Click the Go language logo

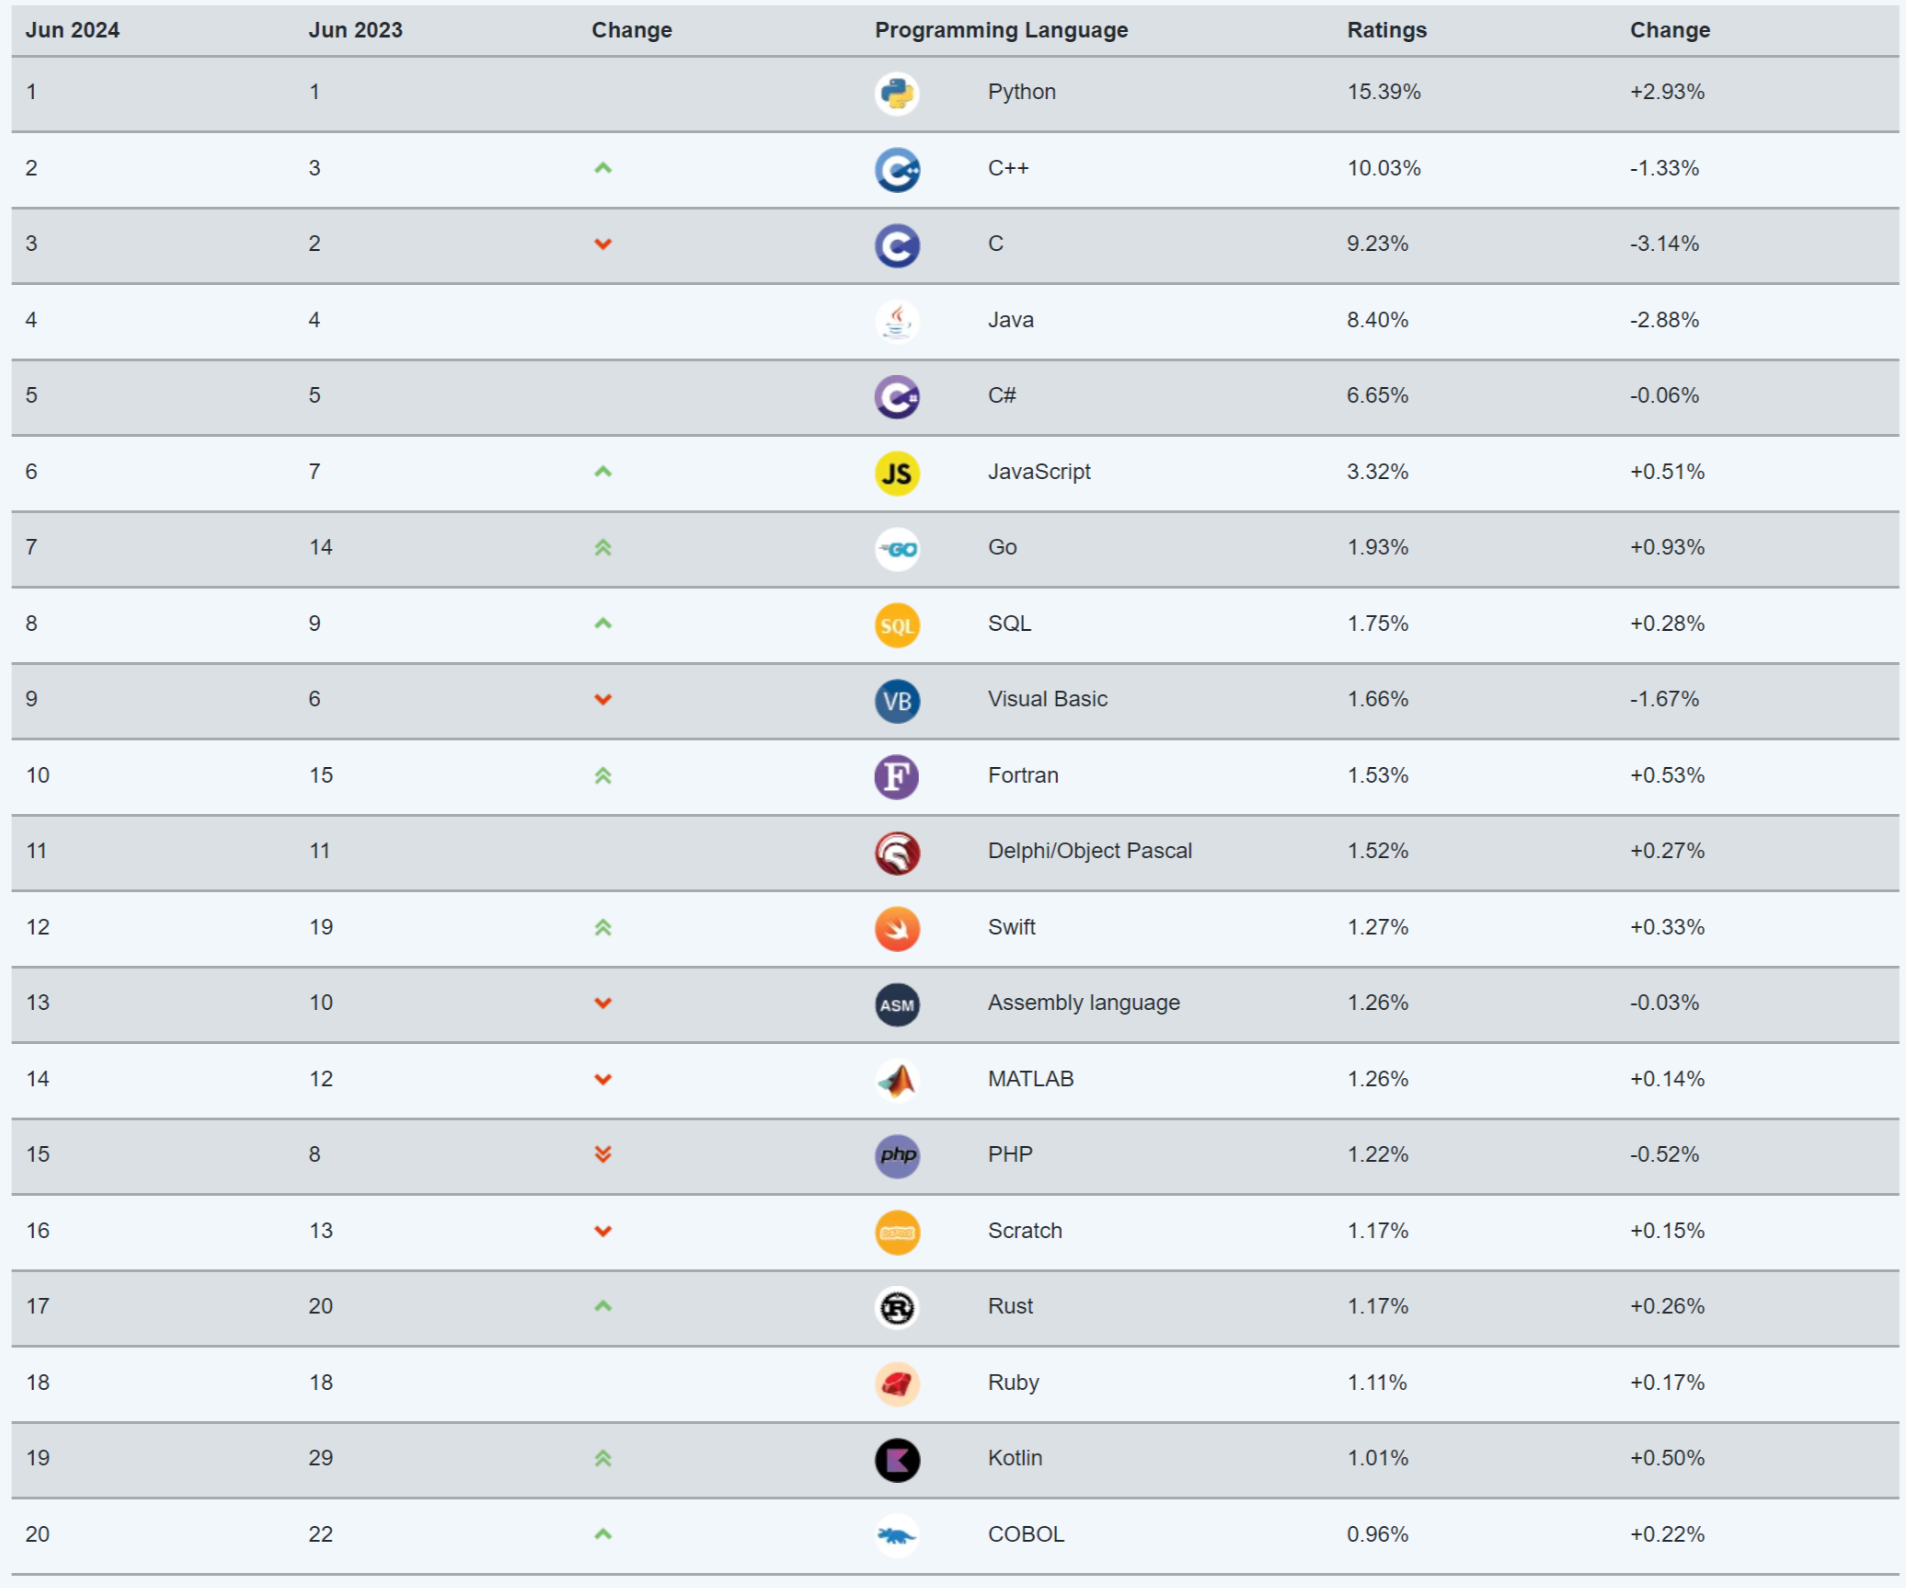[897, 549]
